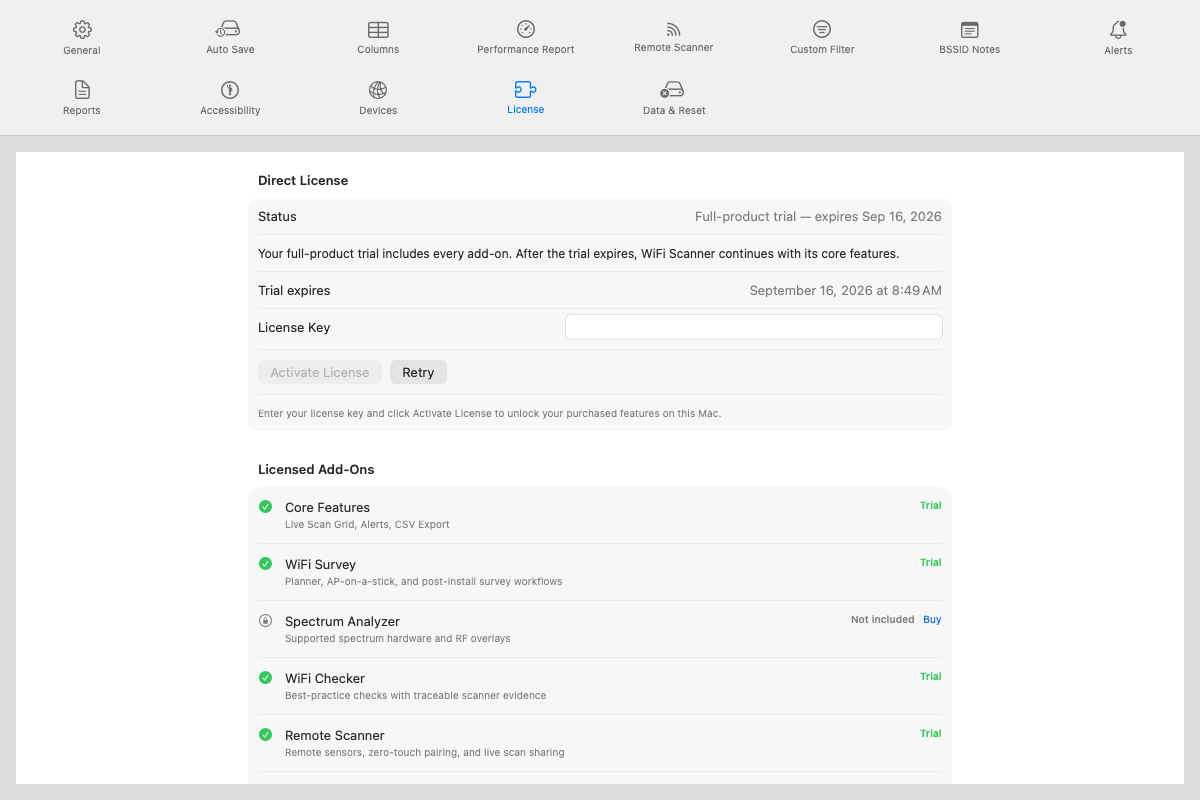
Task: Click the green check beside Core Features
Action: point(265,507)
